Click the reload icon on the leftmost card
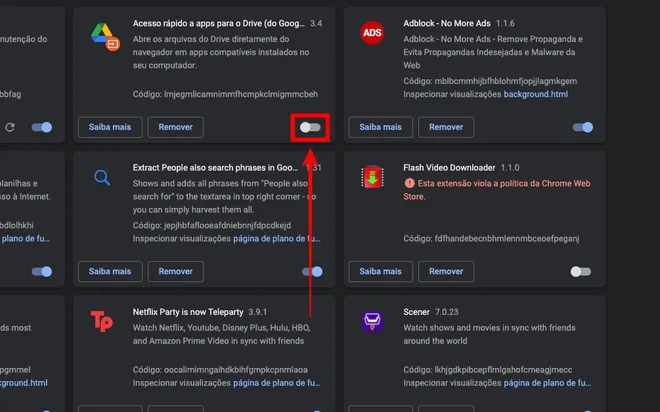This screenshot has height=412, width=660. click(x=10, y=127)
